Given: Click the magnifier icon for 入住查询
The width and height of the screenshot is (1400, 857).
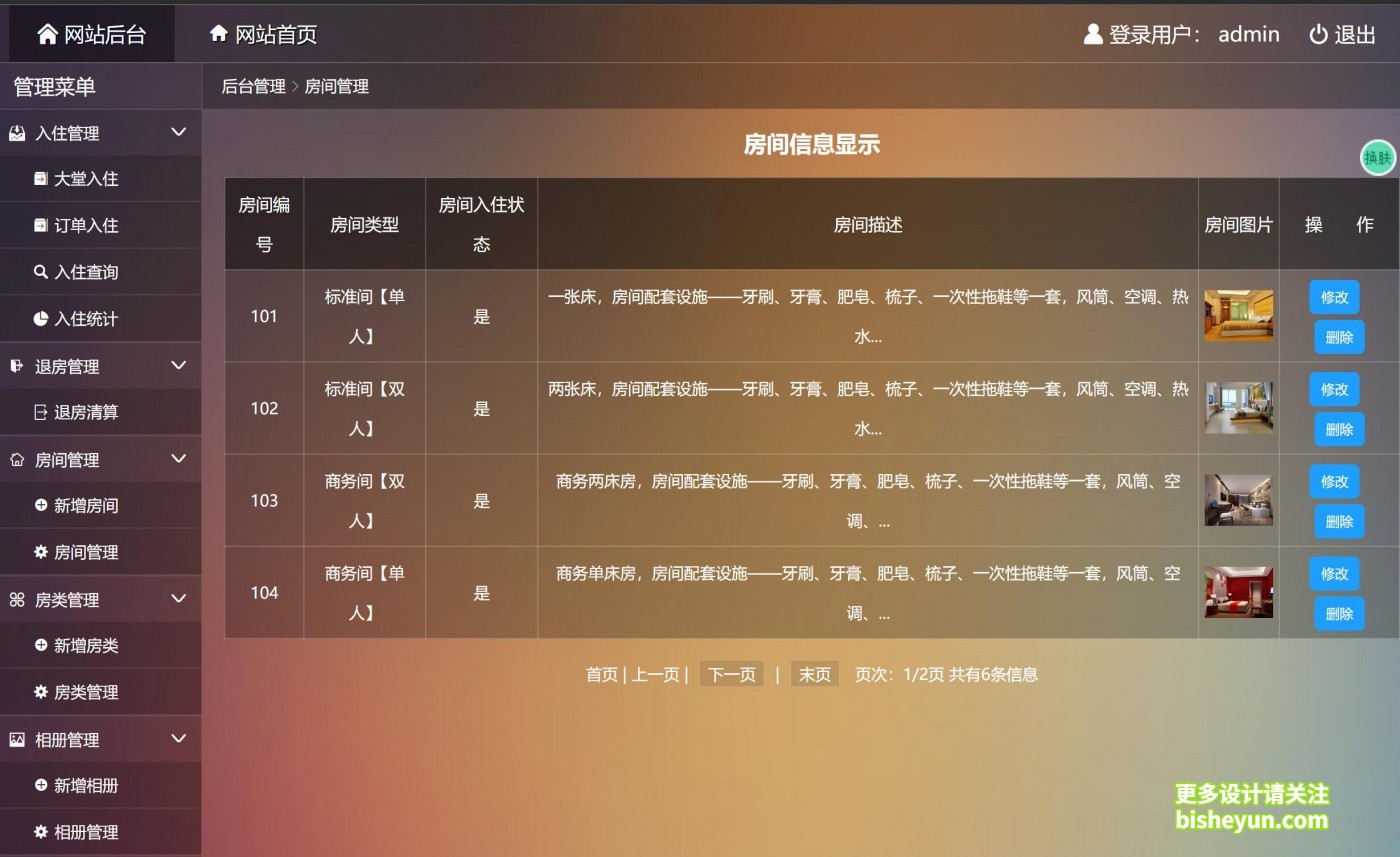Looking at the screenshot, I should click(x=41, y=272).
